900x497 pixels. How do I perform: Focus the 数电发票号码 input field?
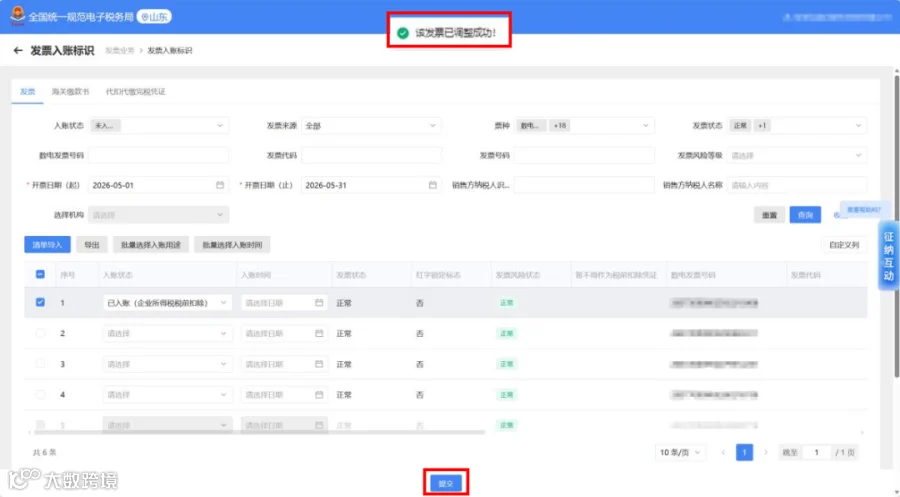159,156
